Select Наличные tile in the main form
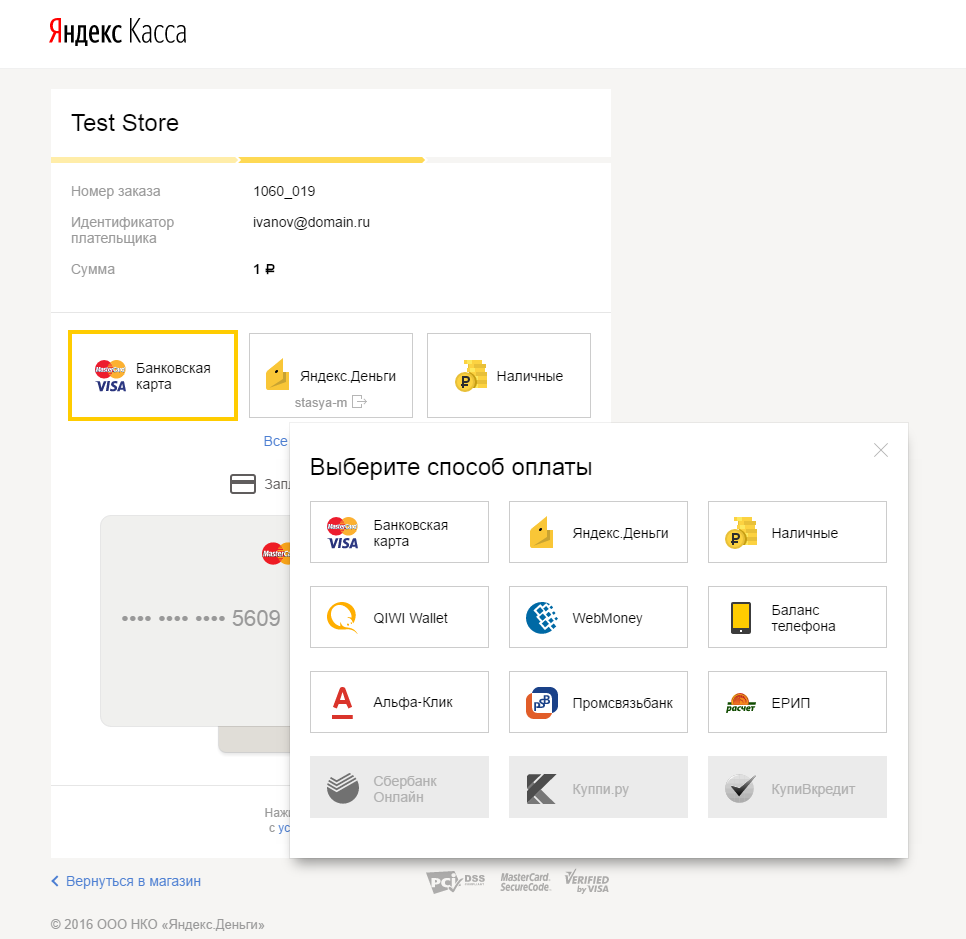Image resolution: width=966 pixels, height=939 pixels. pos(509,375)
